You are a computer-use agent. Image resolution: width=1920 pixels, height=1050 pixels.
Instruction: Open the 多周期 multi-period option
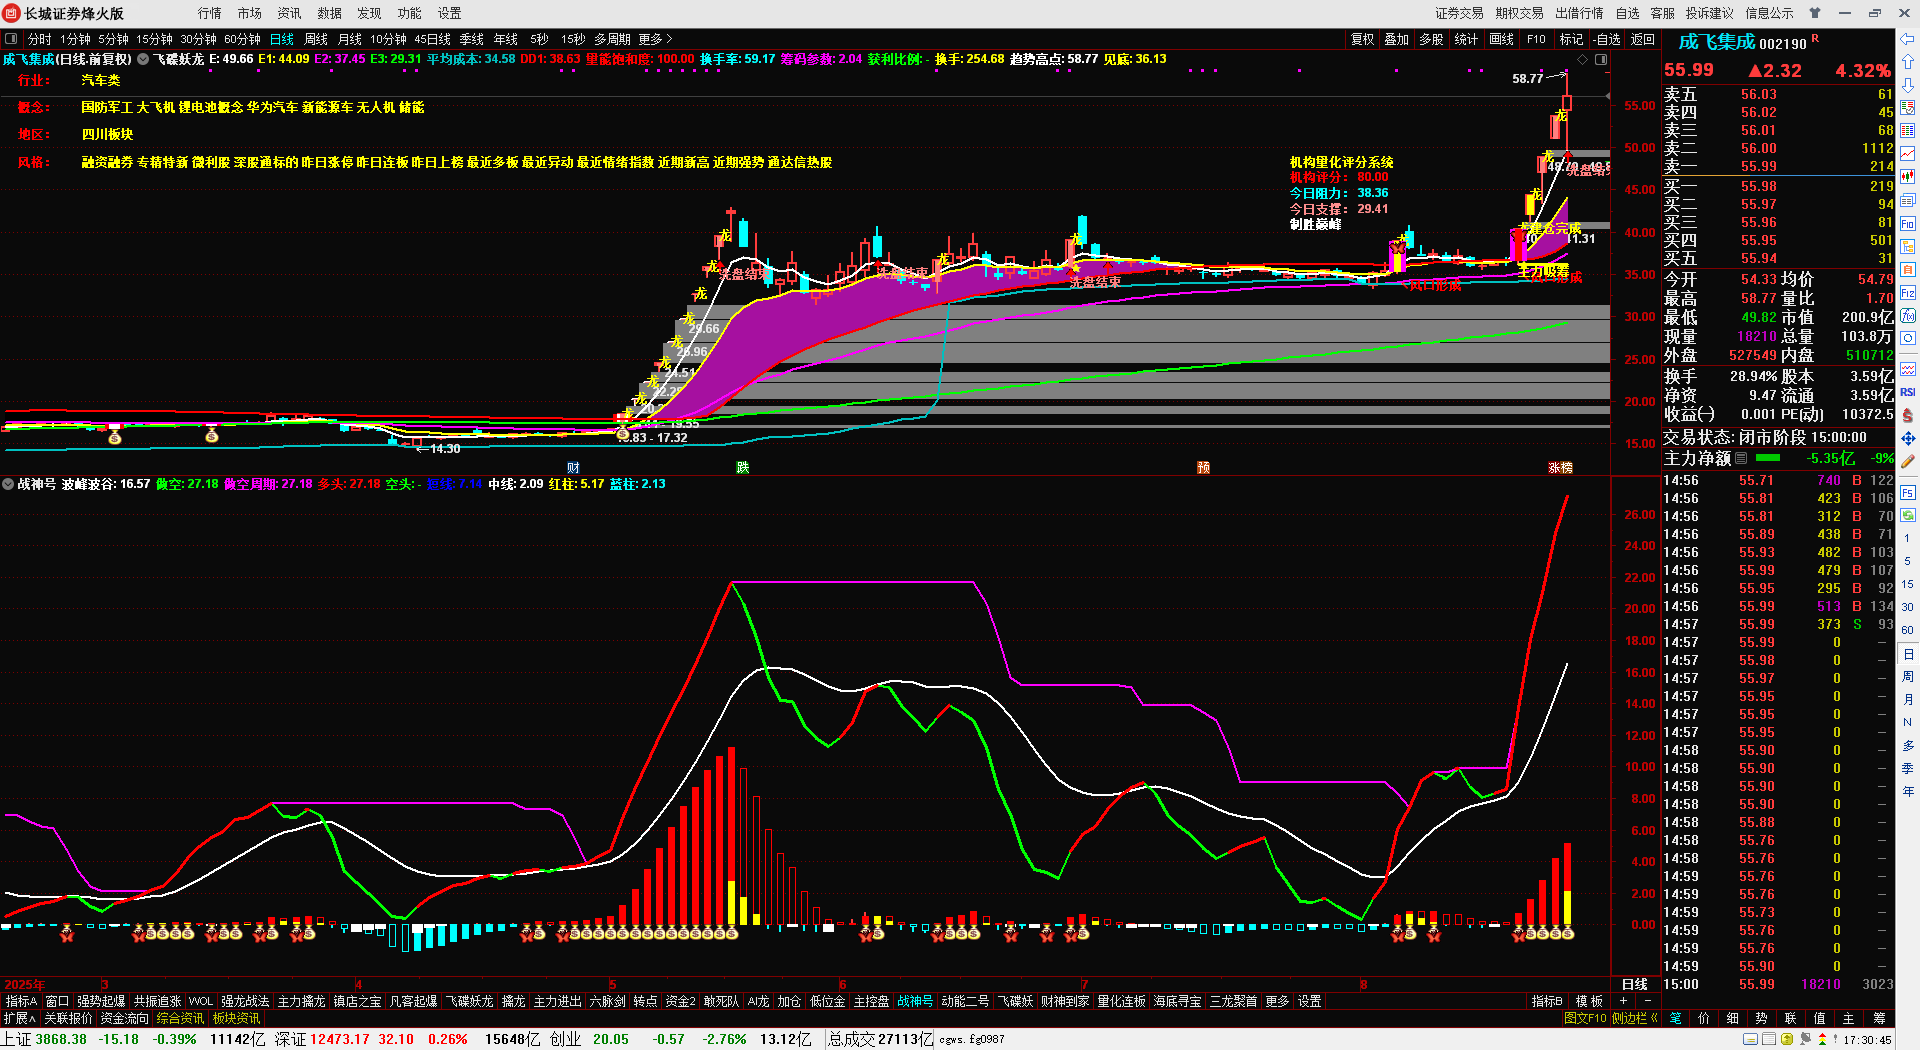click(x=612, y=39)
